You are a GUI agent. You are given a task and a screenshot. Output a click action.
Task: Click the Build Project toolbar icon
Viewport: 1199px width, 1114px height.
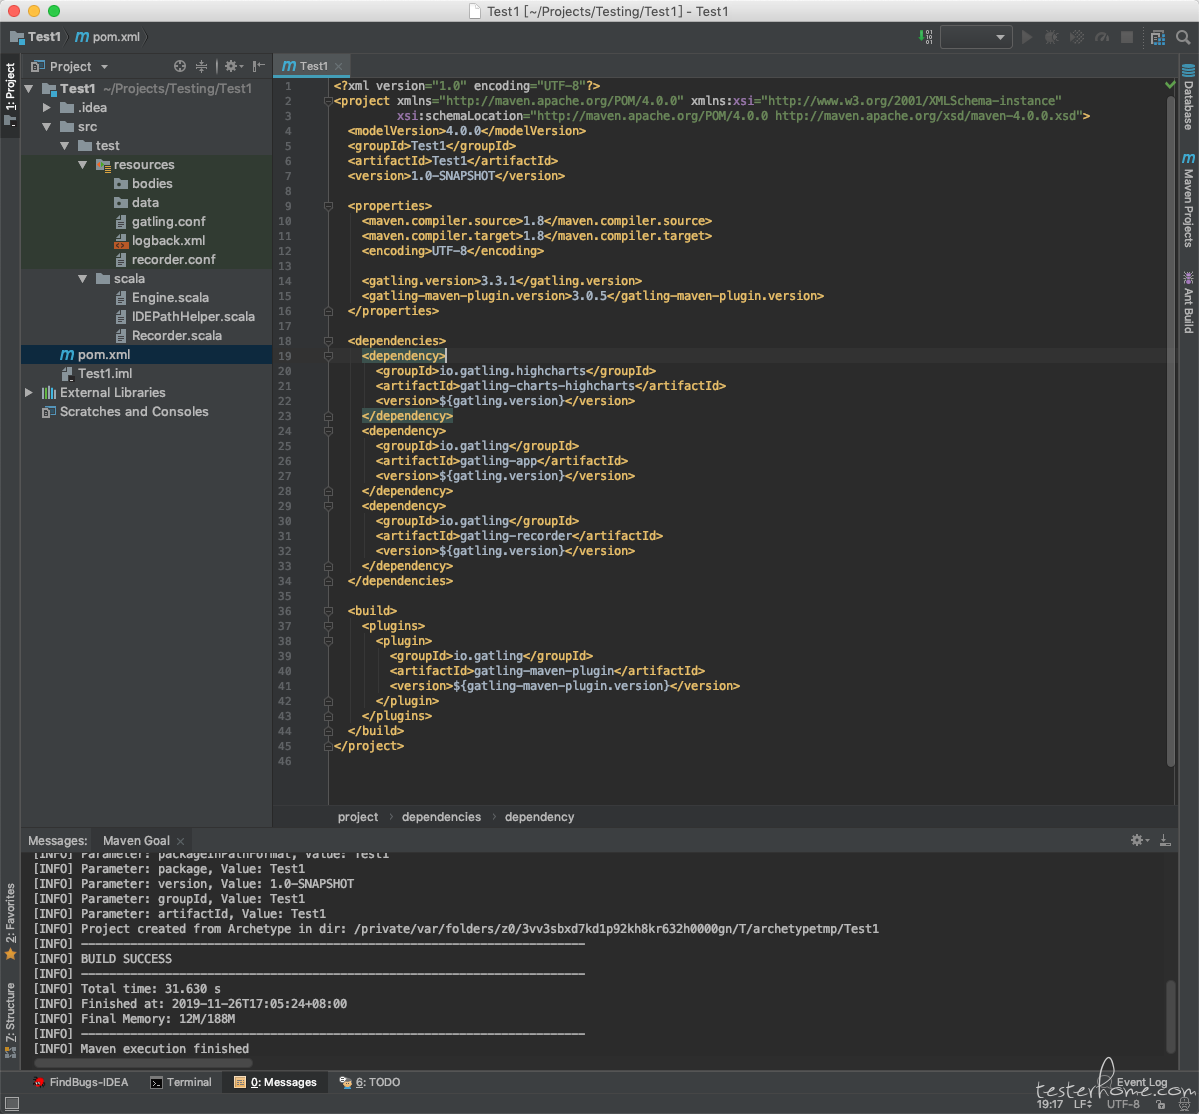tap(925, 37)
